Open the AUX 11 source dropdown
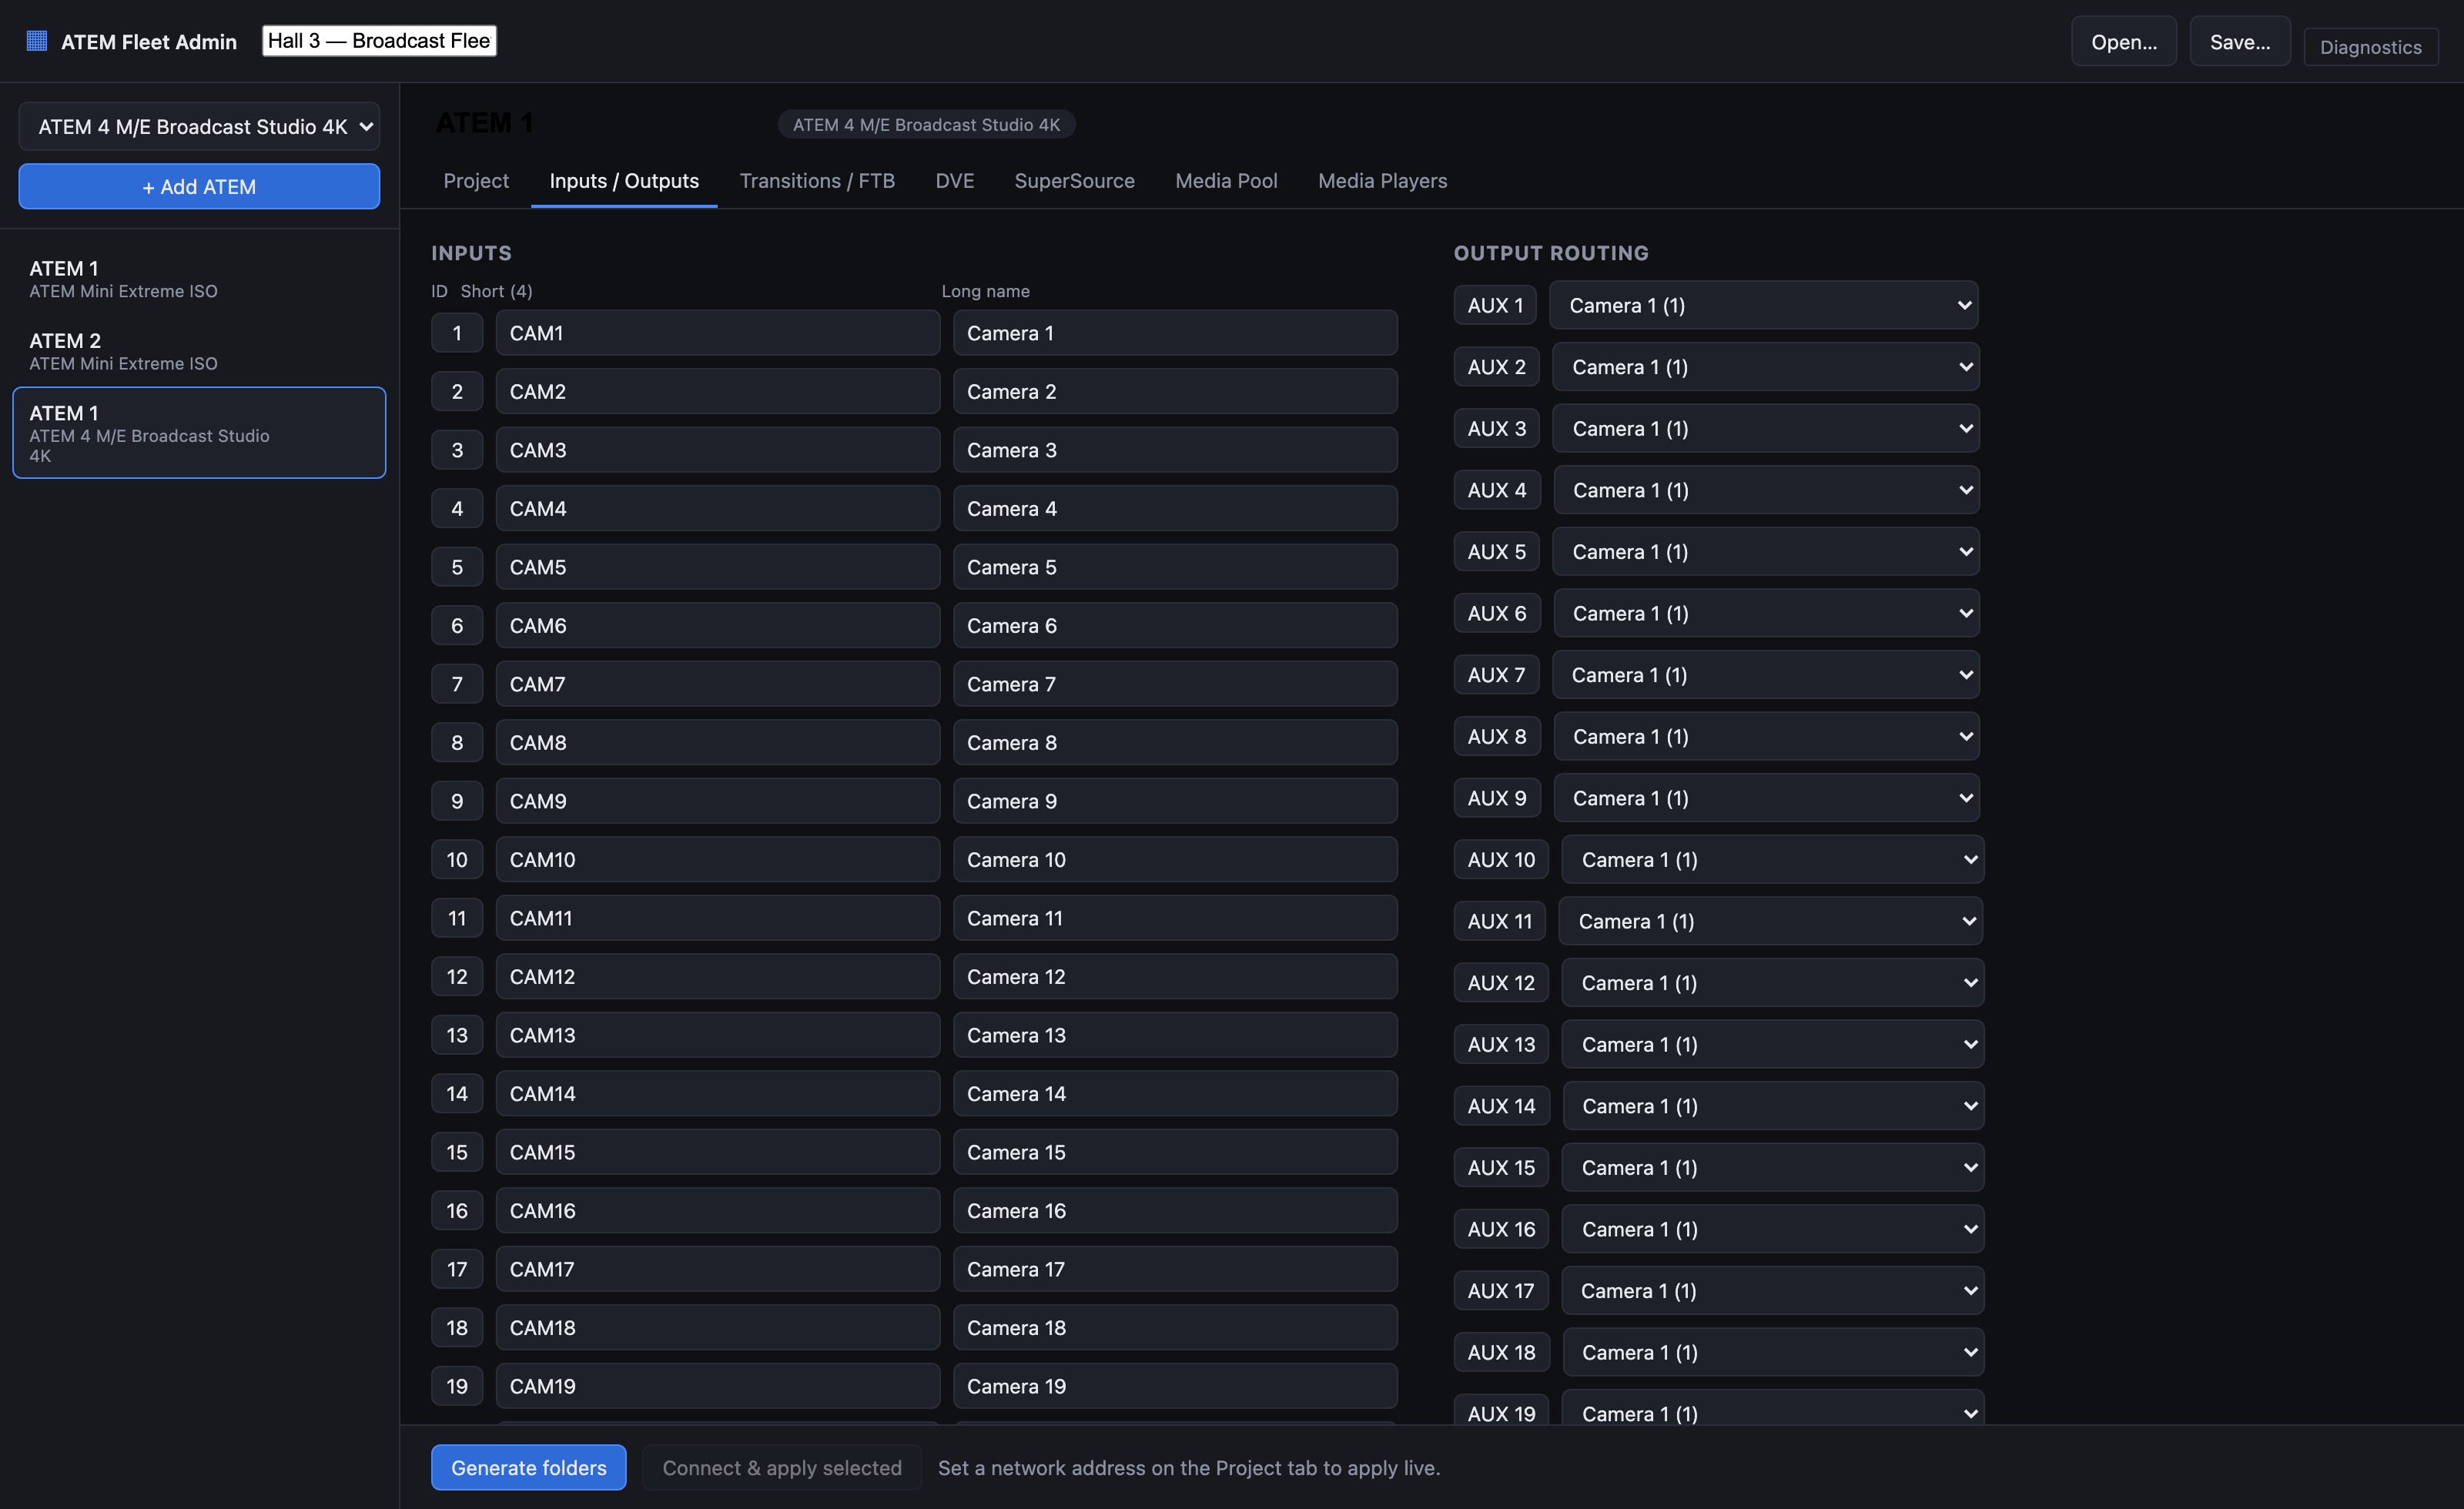2464x1509 pixels. point(1770,922)
